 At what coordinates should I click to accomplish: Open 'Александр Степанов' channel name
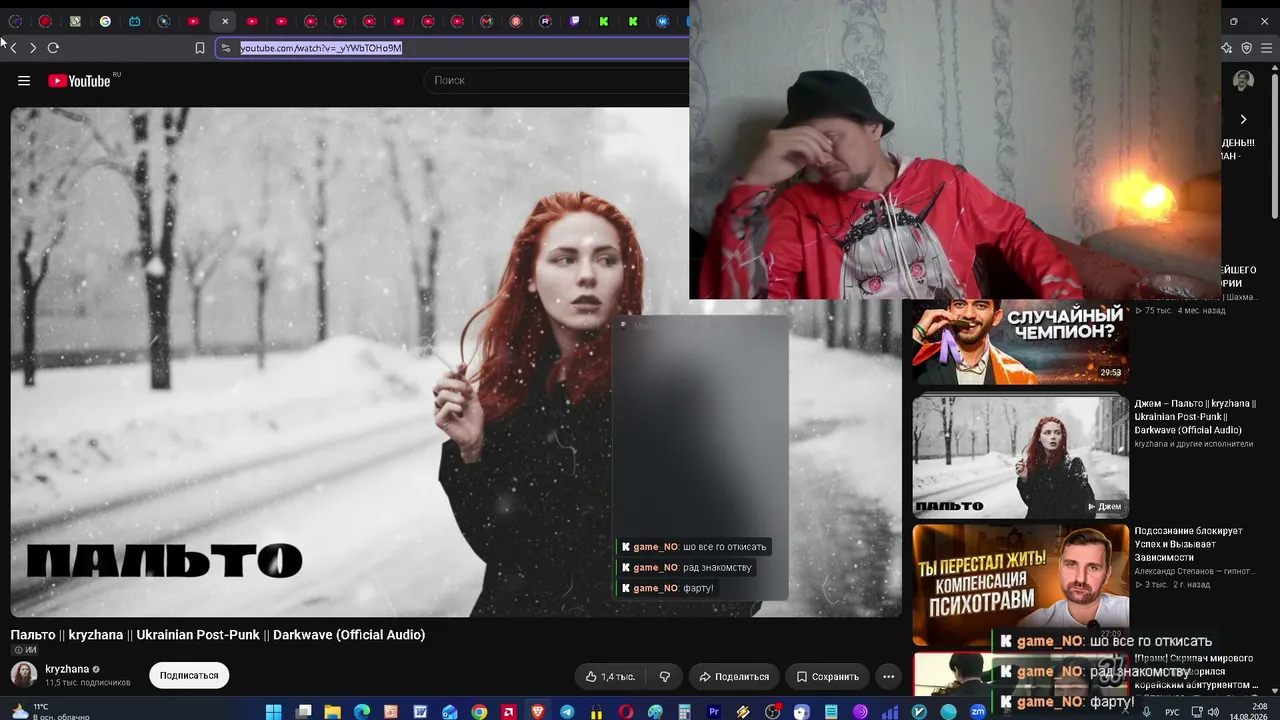pos(1194,571)
